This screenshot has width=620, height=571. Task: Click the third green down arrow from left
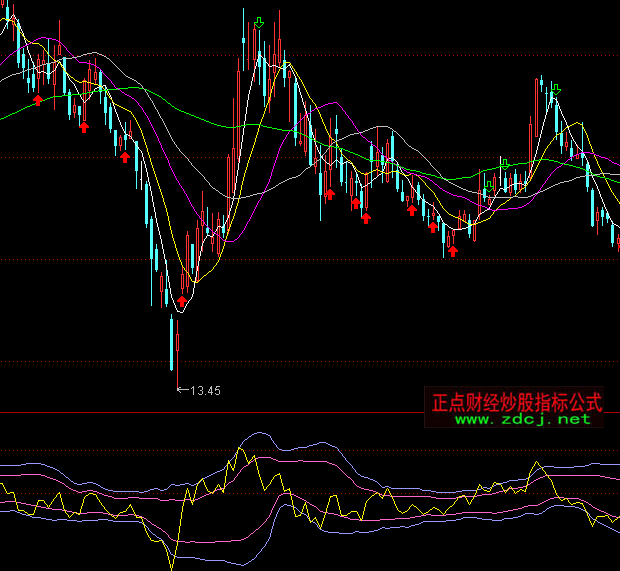[505, 163]
